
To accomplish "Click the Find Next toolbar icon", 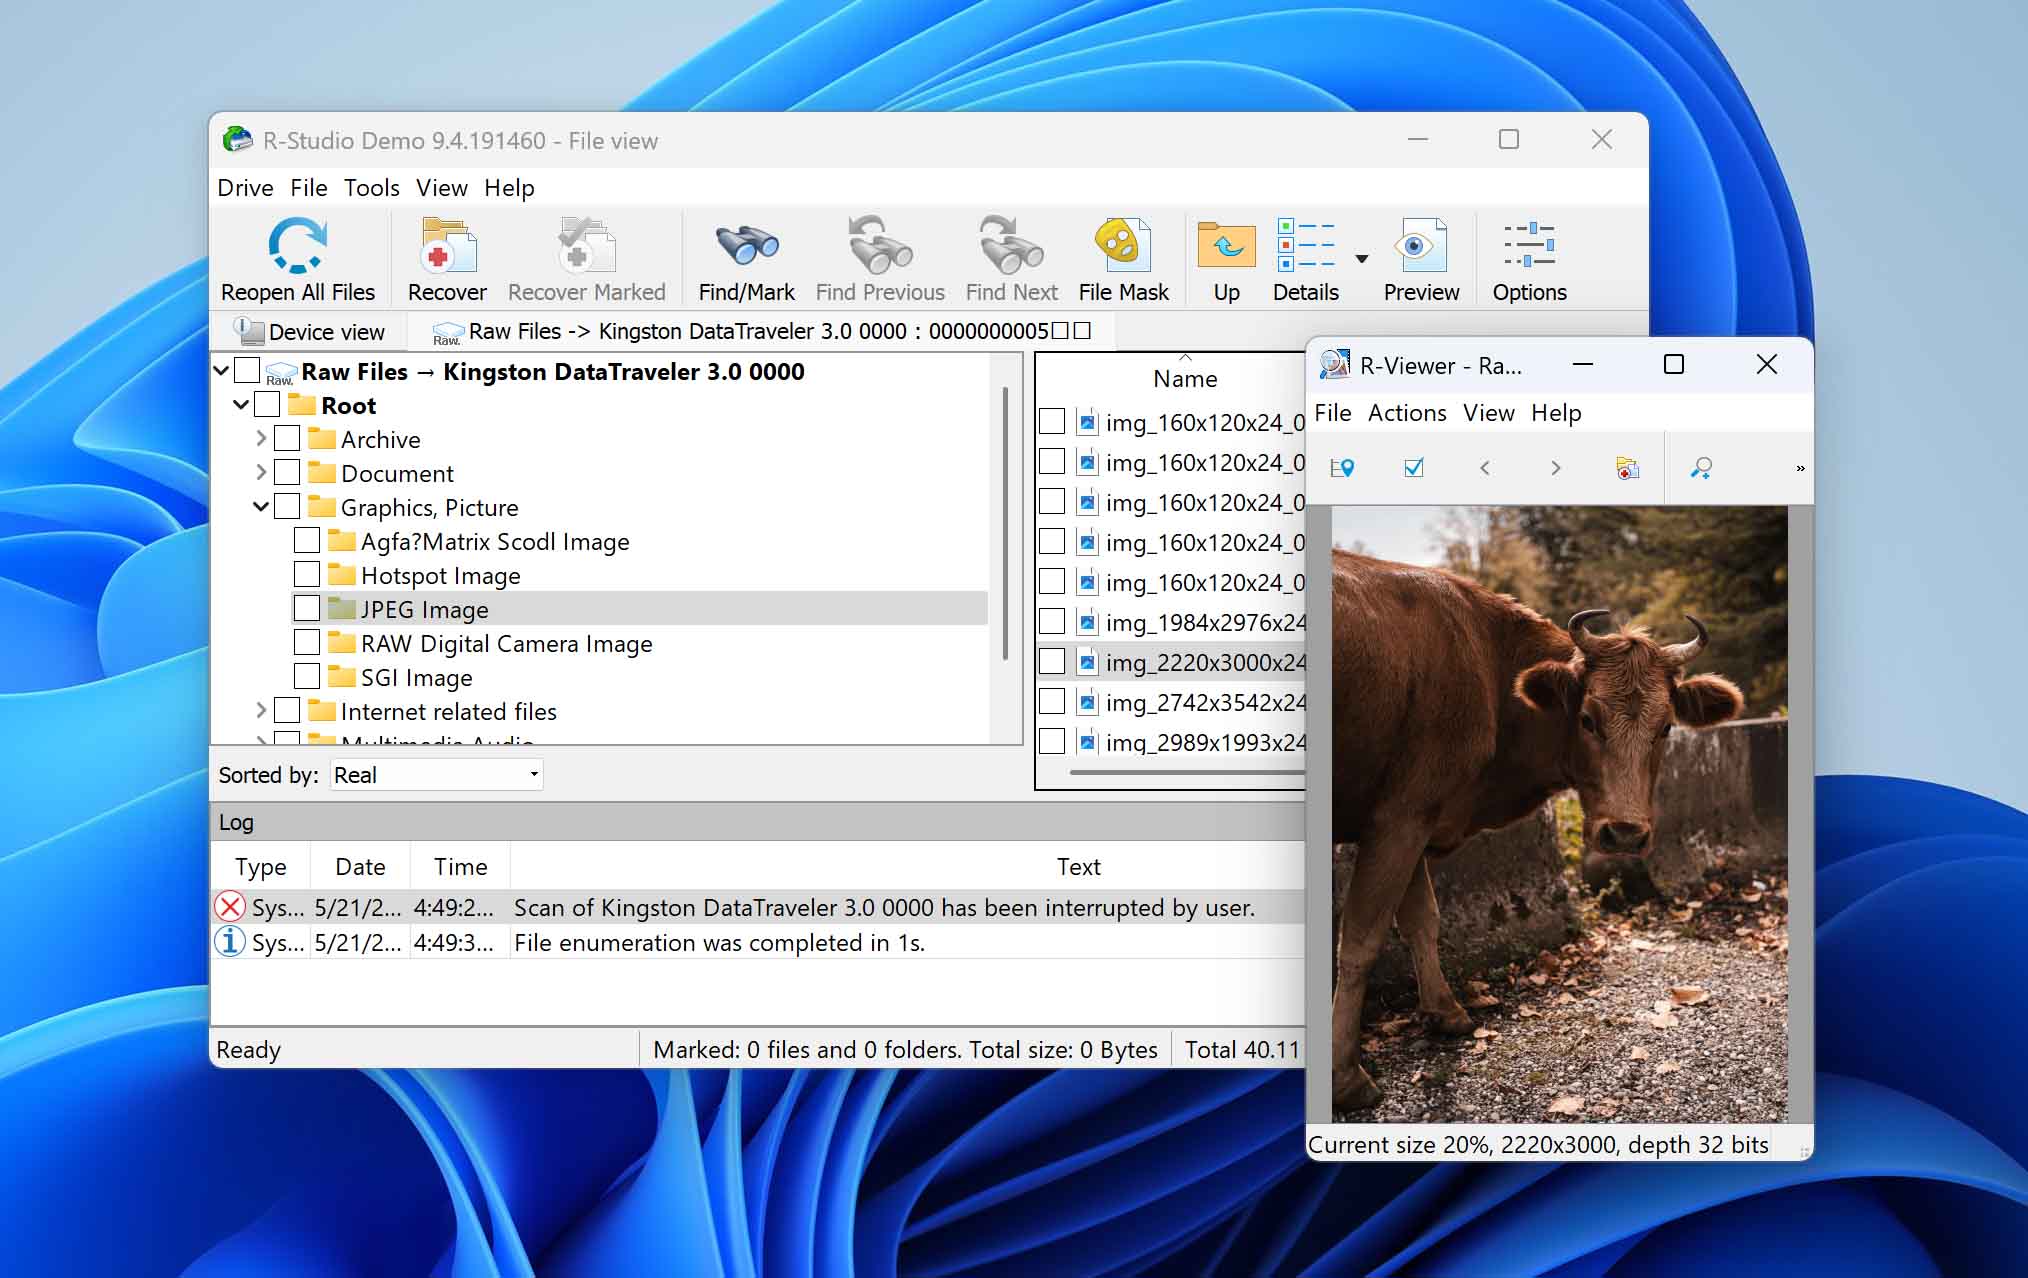I will [x=1011, y=245].
